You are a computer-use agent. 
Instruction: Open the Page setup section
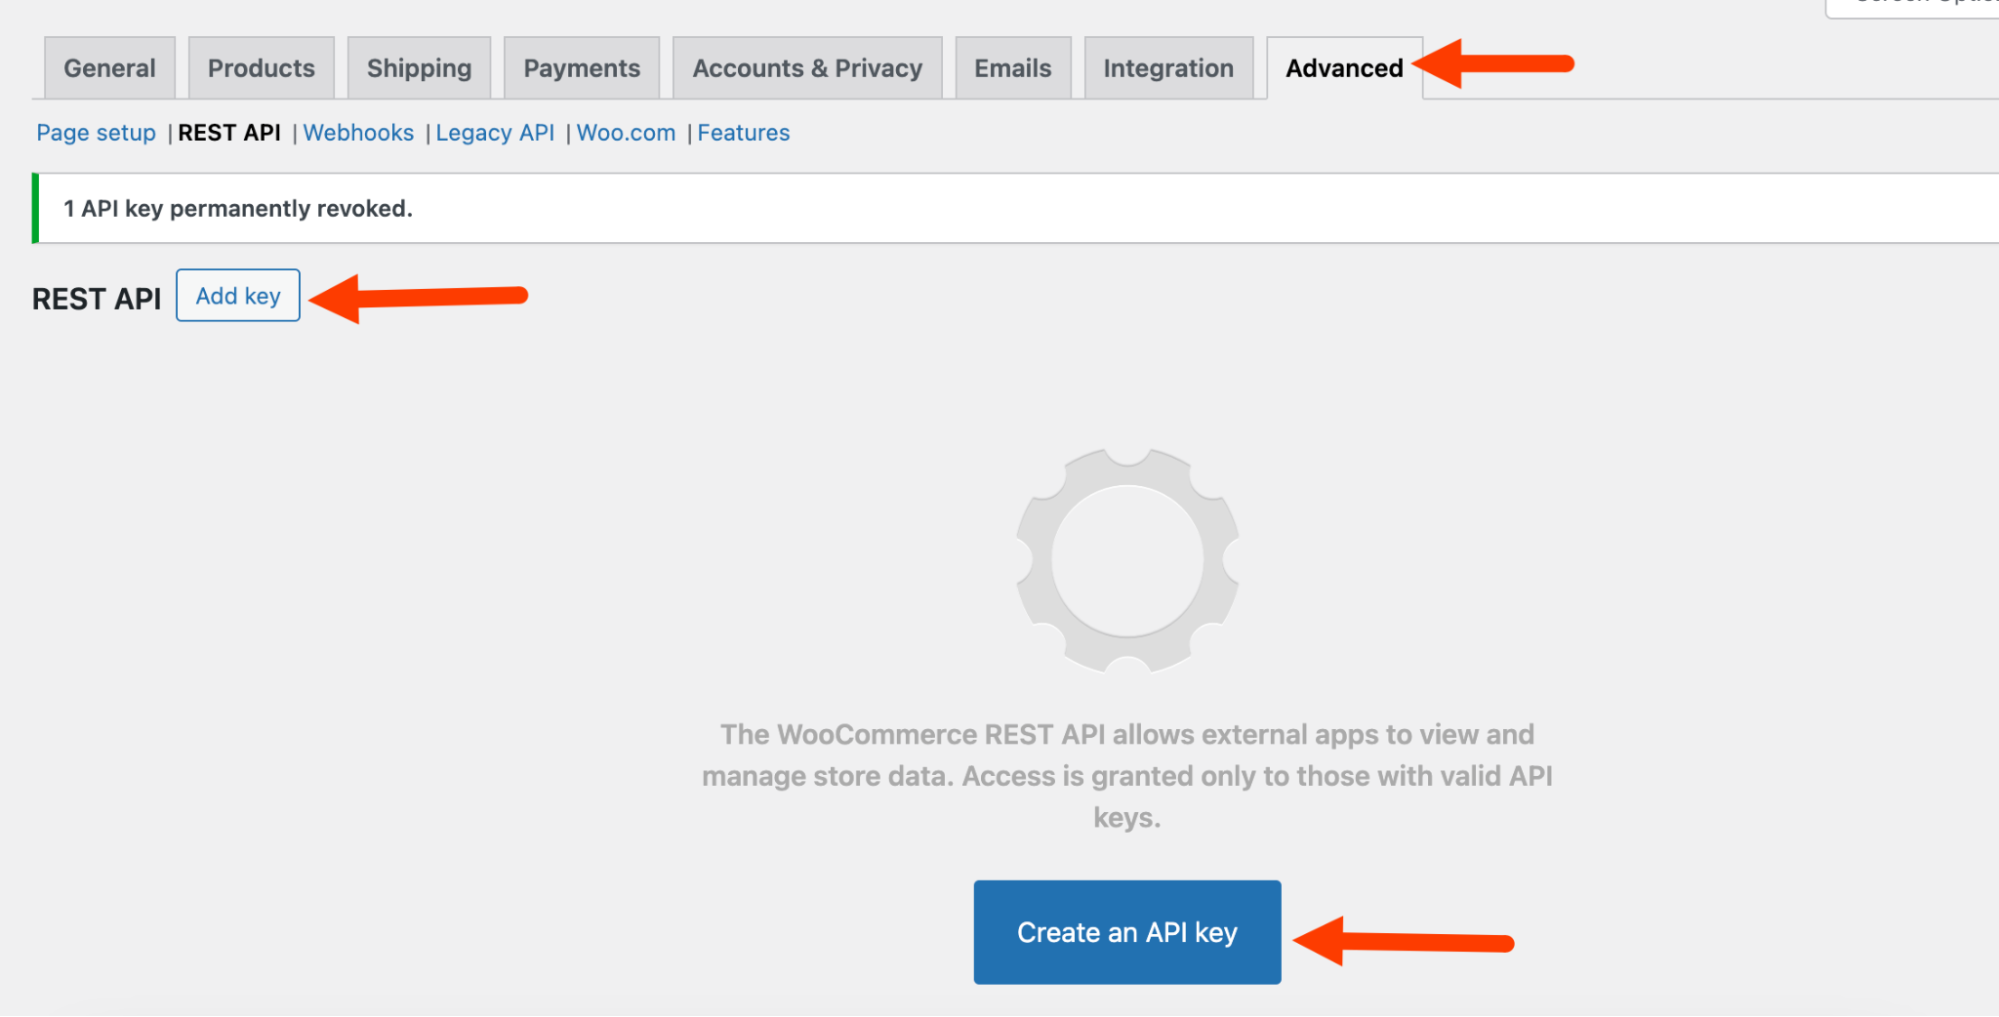(94, 132)
